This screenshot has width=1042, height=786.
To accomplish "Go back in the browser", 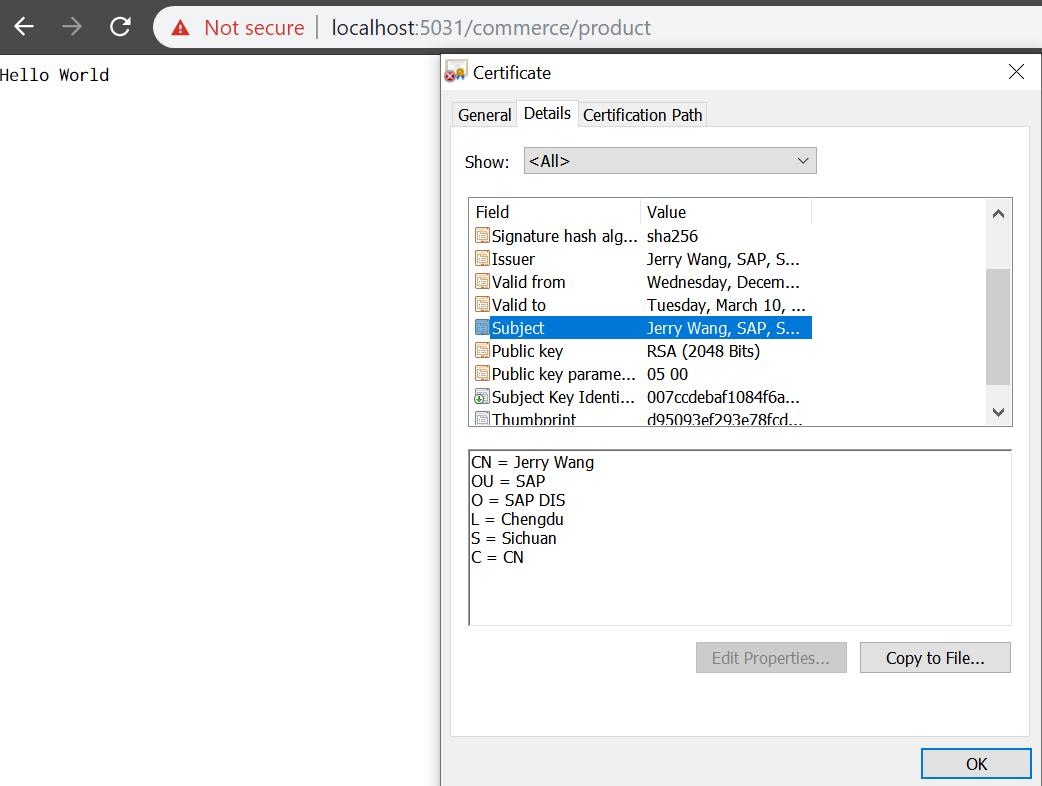I will point(25,27).
